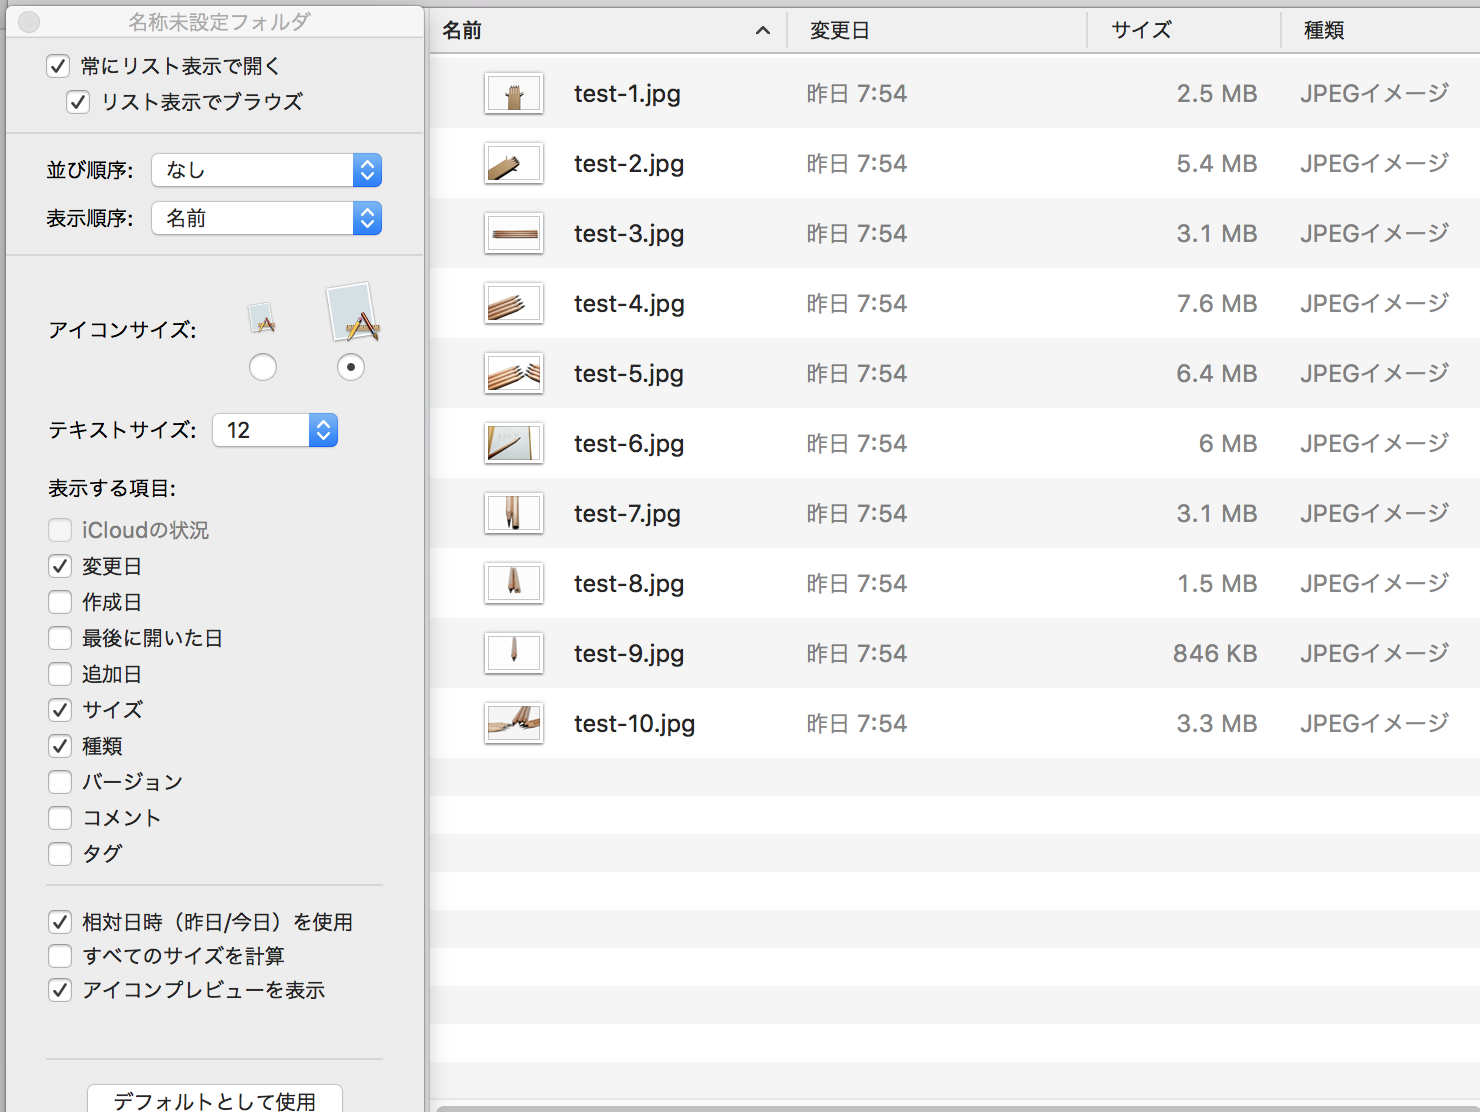Click the large icon size preview image
The height and width of the screenshot is (1112, 1480).
coord(352,314)
